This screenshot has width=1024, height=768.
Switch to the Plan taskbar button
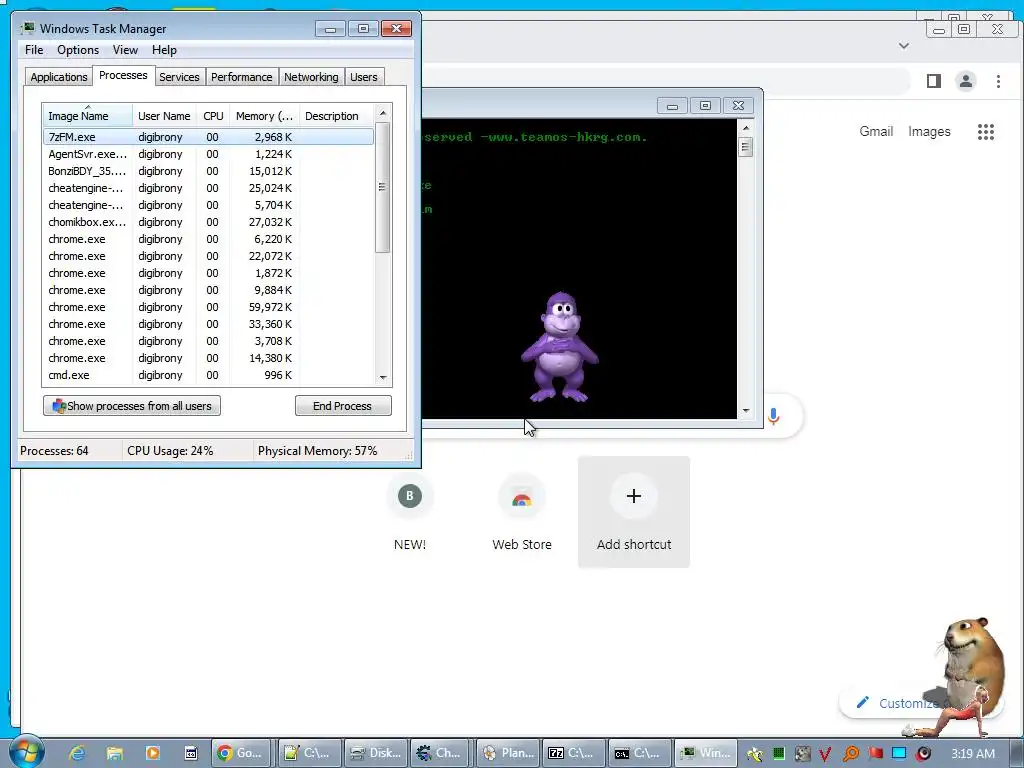[508, 753]
